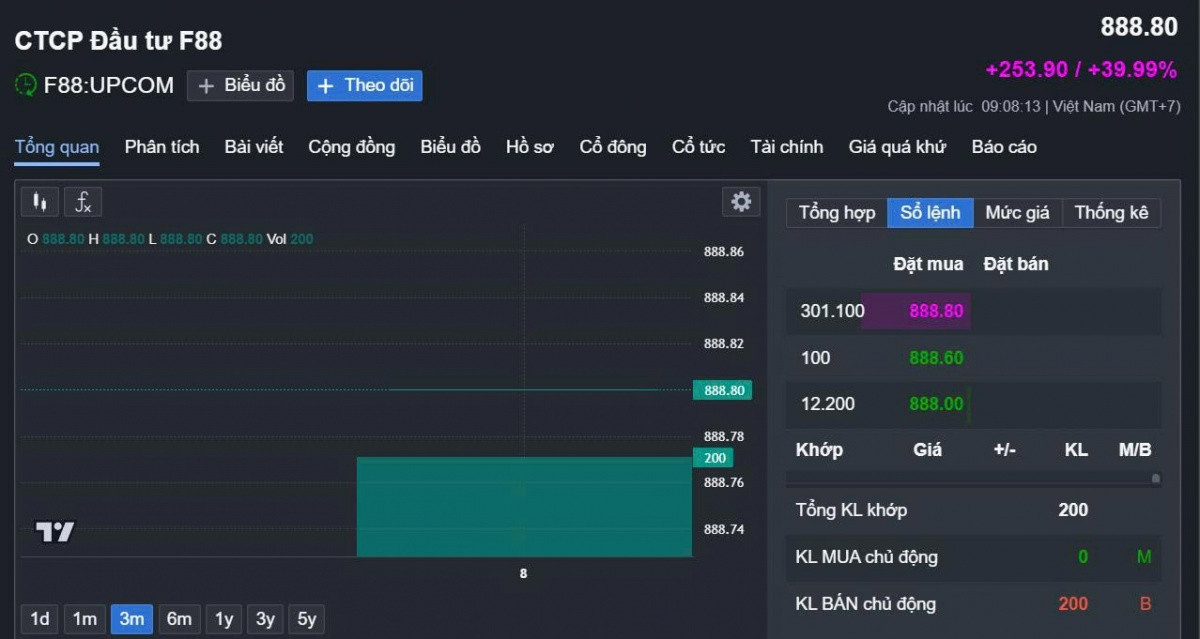This screenshot has width=1200, height=639.
Task: Click the clock status icon beside F88:UPCOM
Action: (x=26, y=85)
